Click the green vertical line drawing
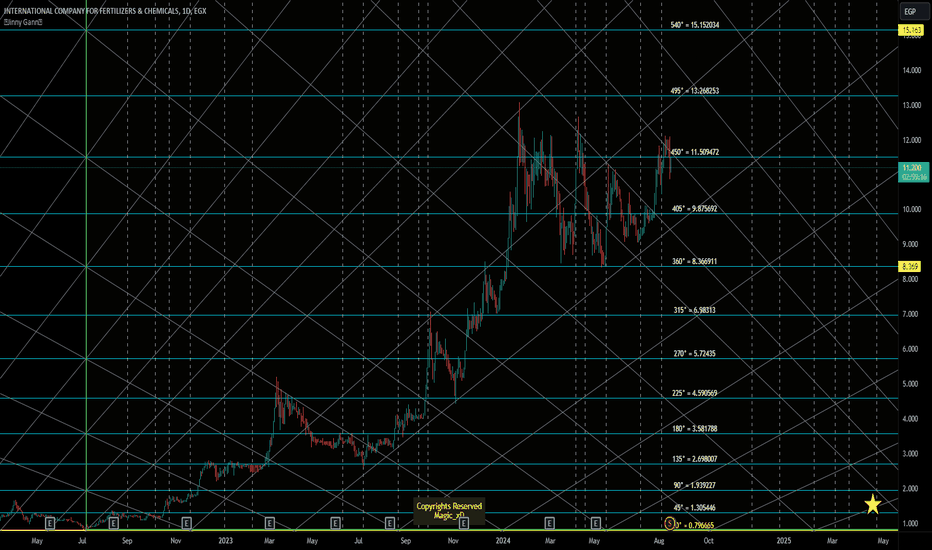 pyautogui.click(x=87, y=265)
